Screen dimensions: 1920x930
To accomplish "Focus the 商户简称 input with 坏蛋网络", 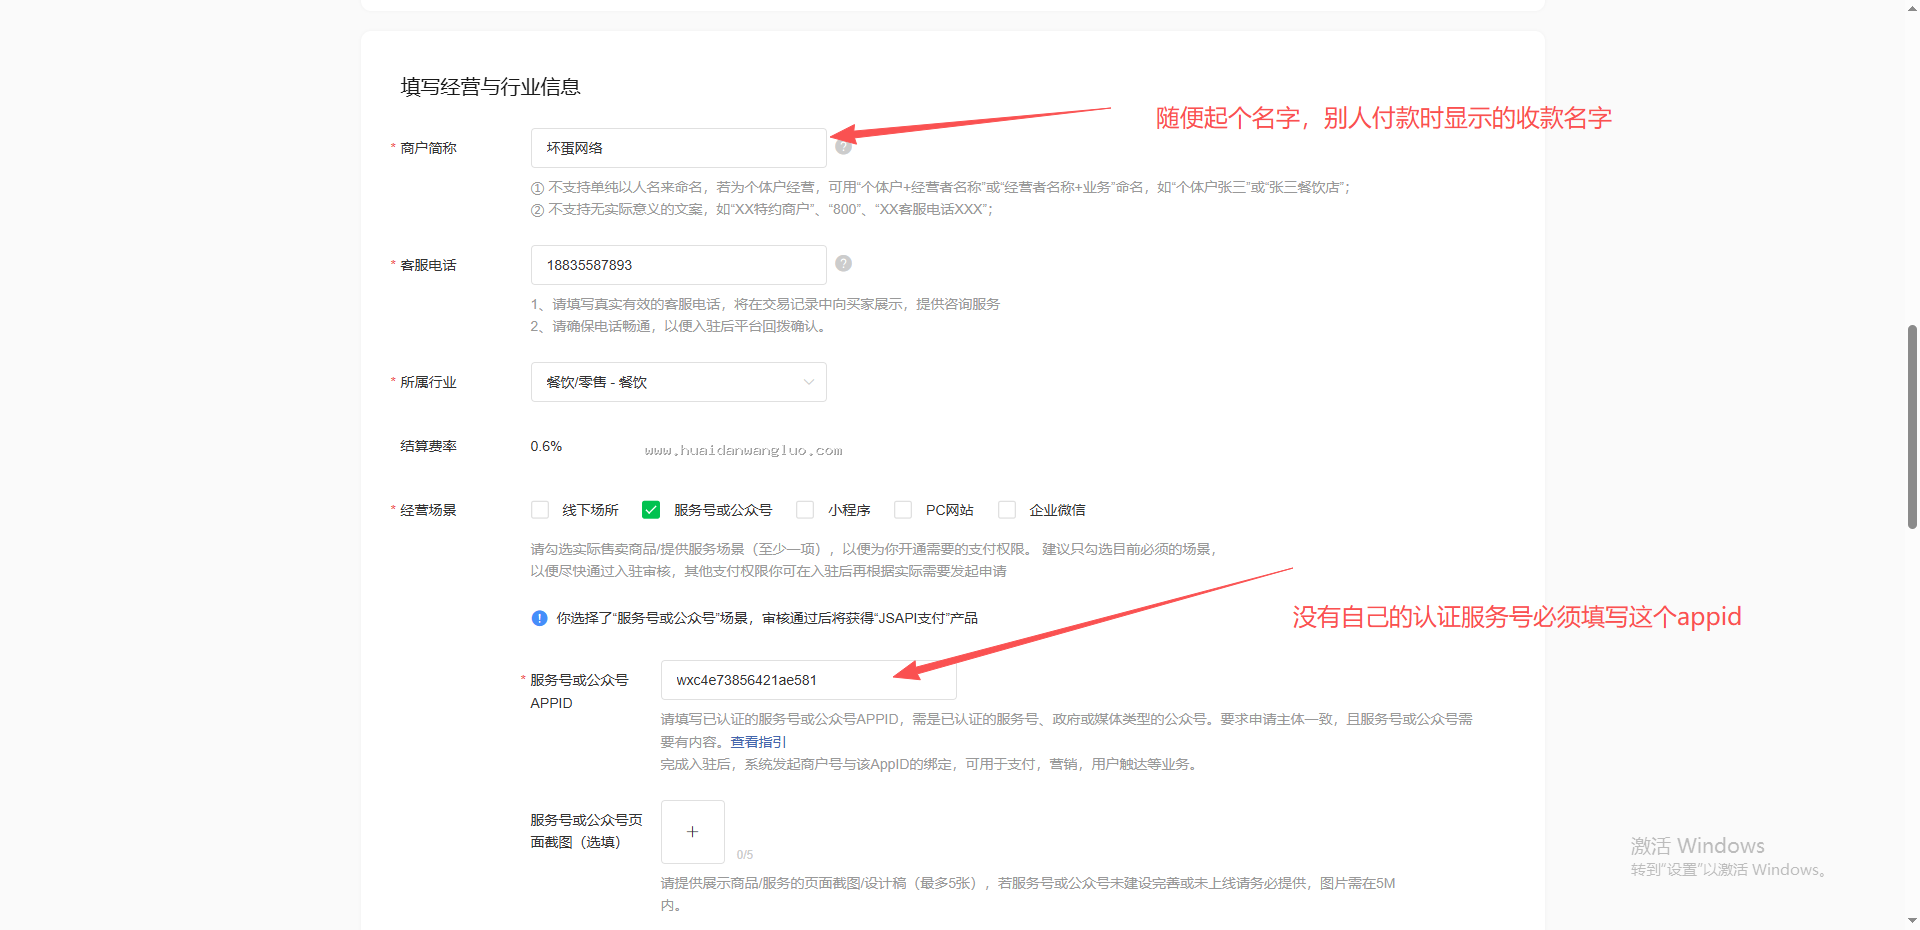I will [x=678, y=148].
